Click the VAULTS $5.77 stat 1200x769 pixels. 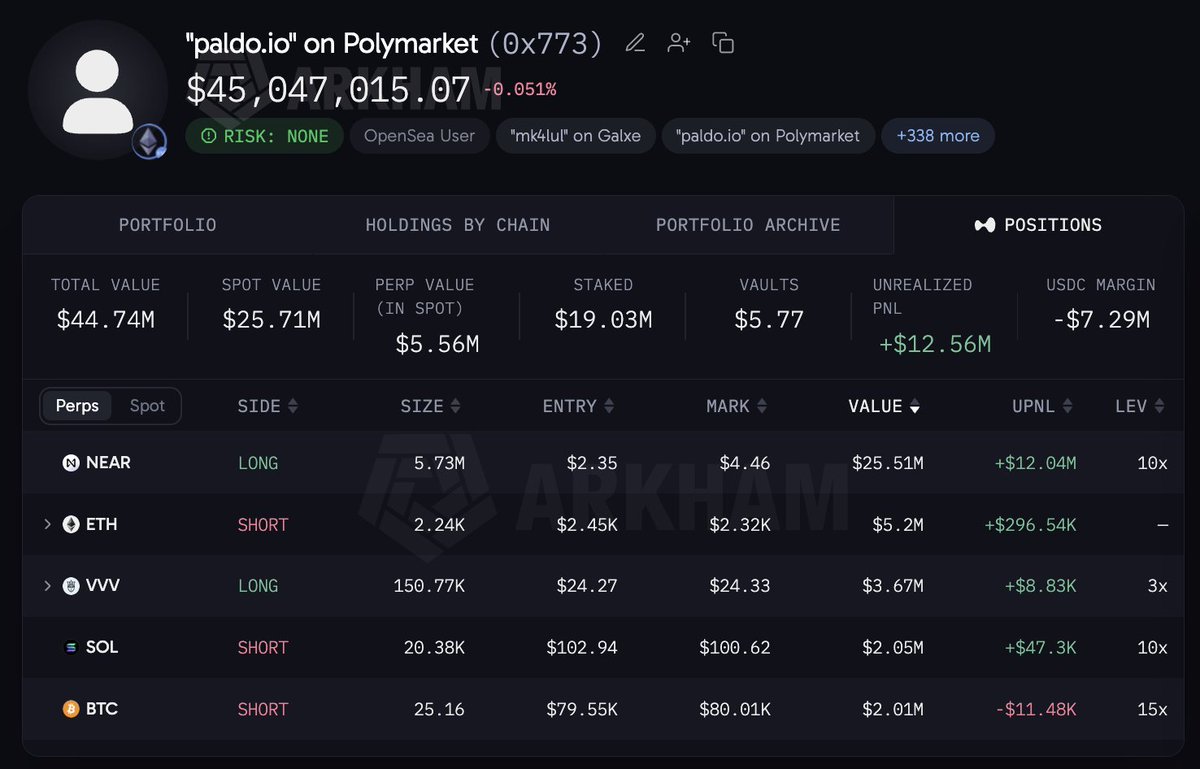769,304
